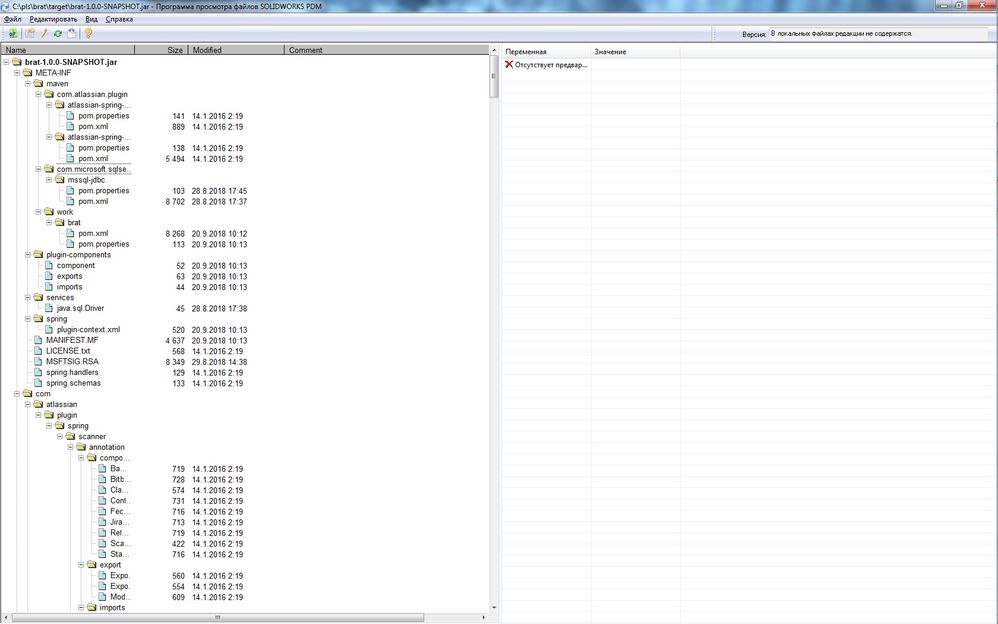
Task: Select the Отсутствует предвар... row
Action: point(546,64)
